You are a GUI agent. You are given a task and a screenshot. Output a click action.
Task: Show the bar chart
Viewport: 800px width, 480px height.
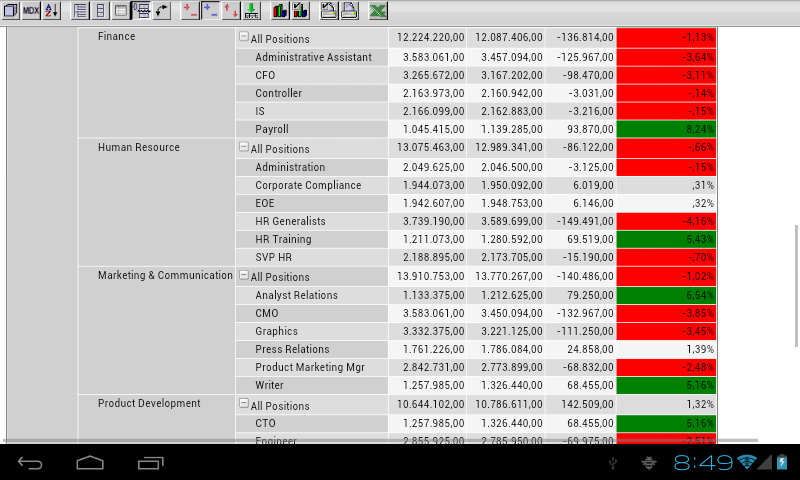click(x=280, y=10)
